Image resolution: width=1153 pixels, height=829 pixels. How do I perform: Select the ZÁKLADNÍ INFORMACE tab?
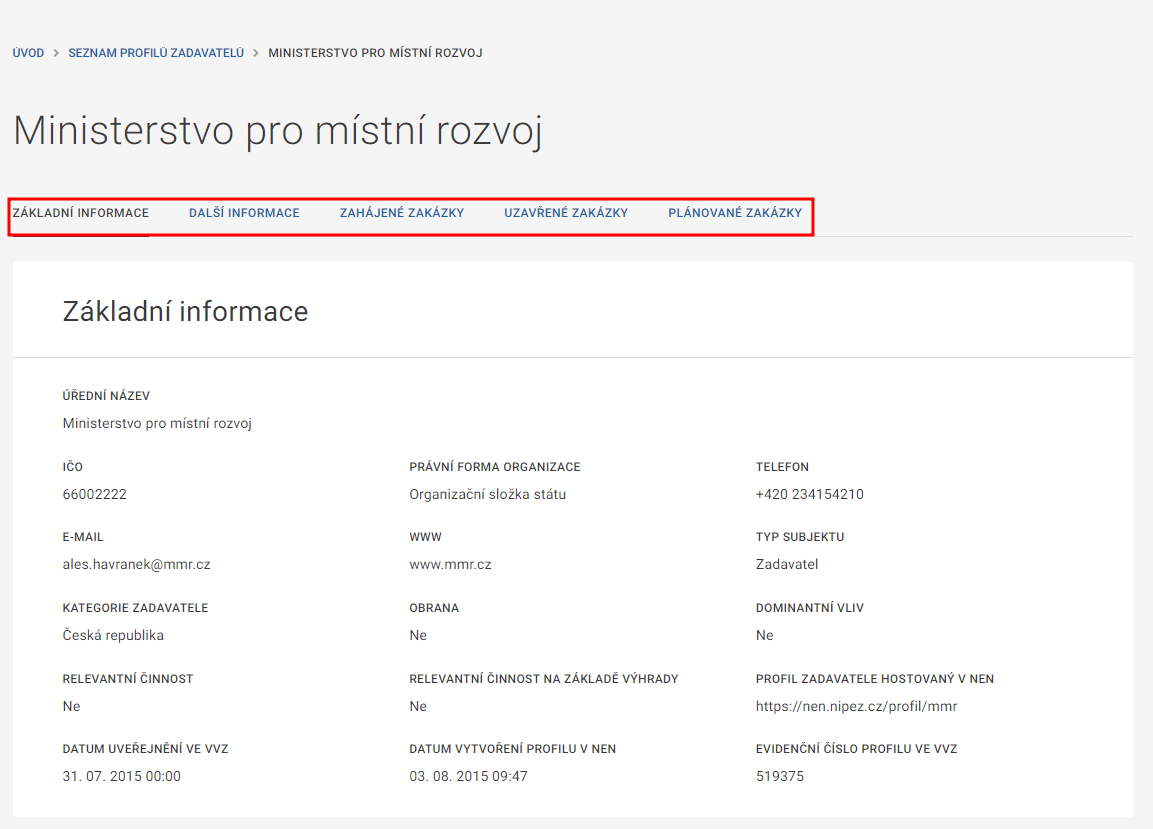(x=81, y=213)
